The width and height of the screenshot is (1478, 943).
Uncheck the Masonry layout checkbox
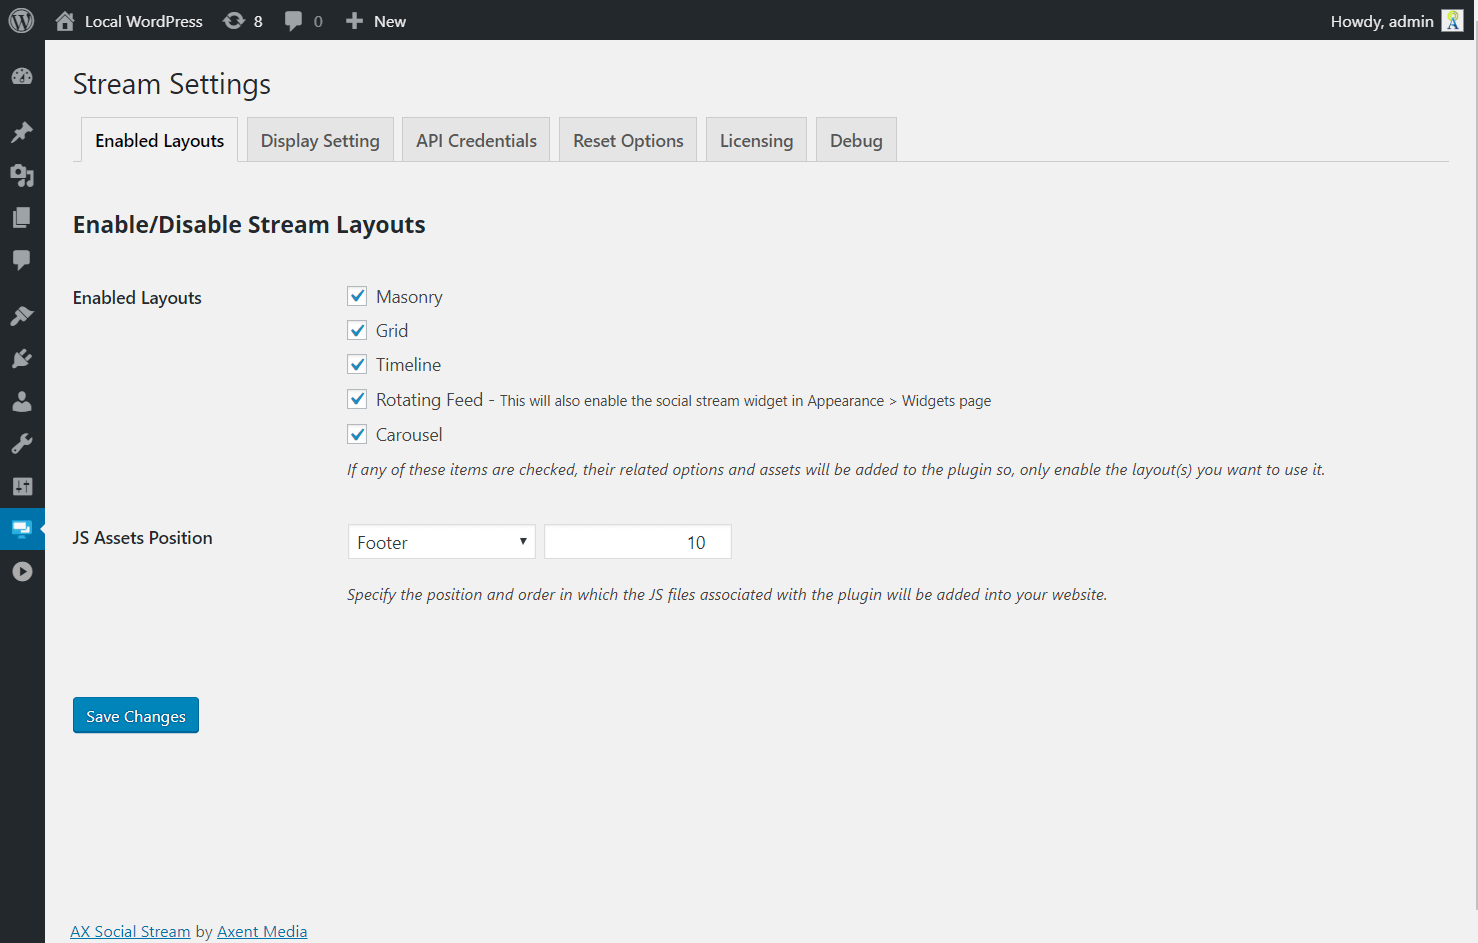[357, 296]
